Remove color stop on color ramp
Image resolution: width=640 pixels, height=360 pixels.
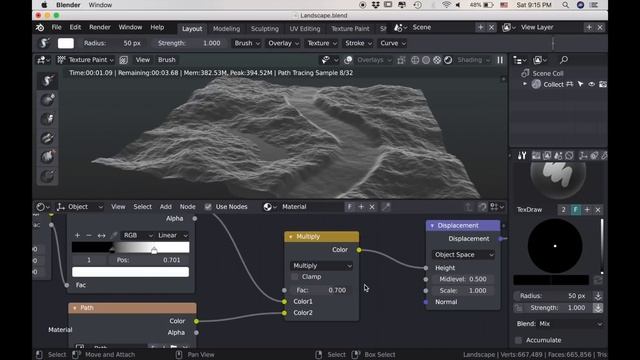89,236
